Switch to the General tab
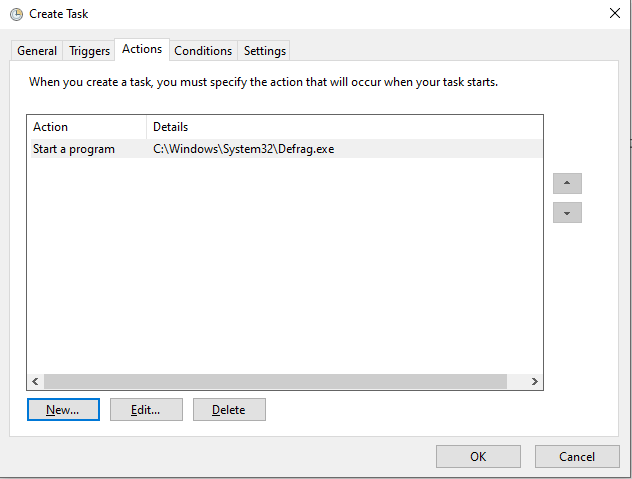Image resolution: width=632 pixels, height=479 pixels. tap(37, 51)
